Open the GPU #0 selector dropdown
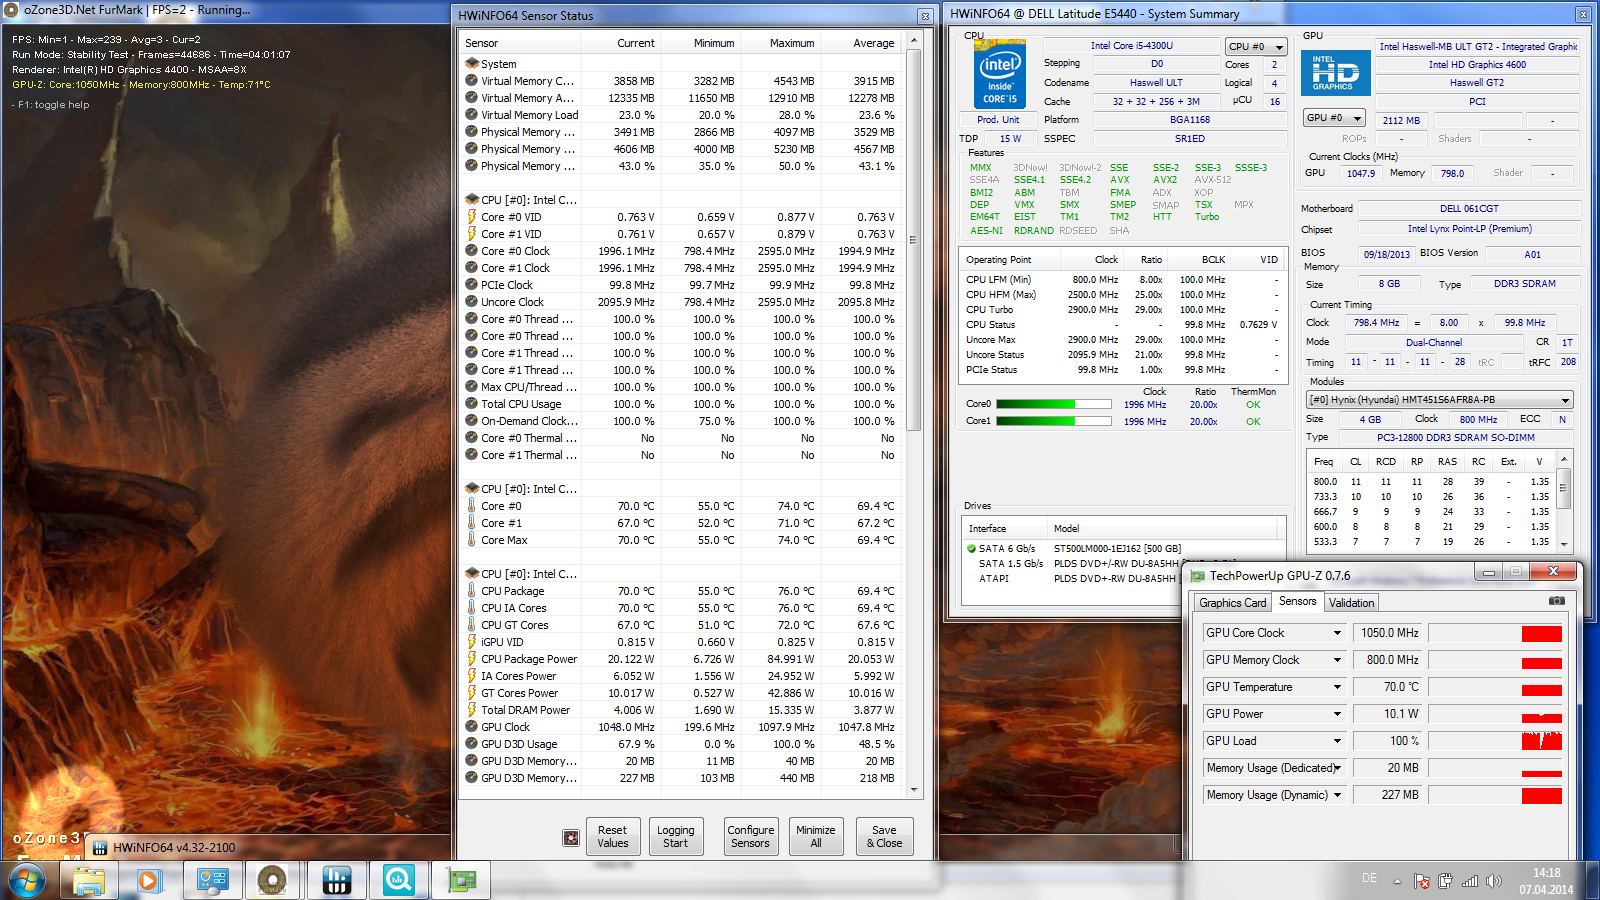This screenshot has height=900, width=1600. click(1335, 118)
